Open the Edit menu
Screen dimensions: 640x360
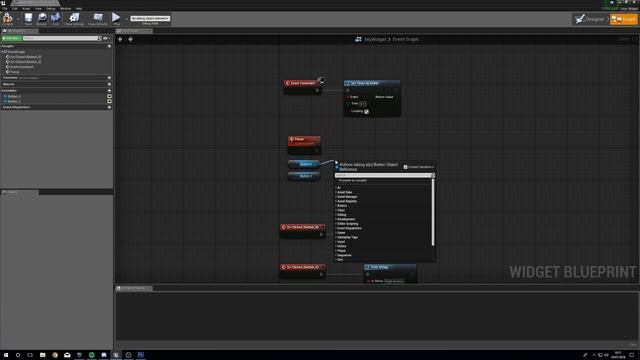[15, 8]
